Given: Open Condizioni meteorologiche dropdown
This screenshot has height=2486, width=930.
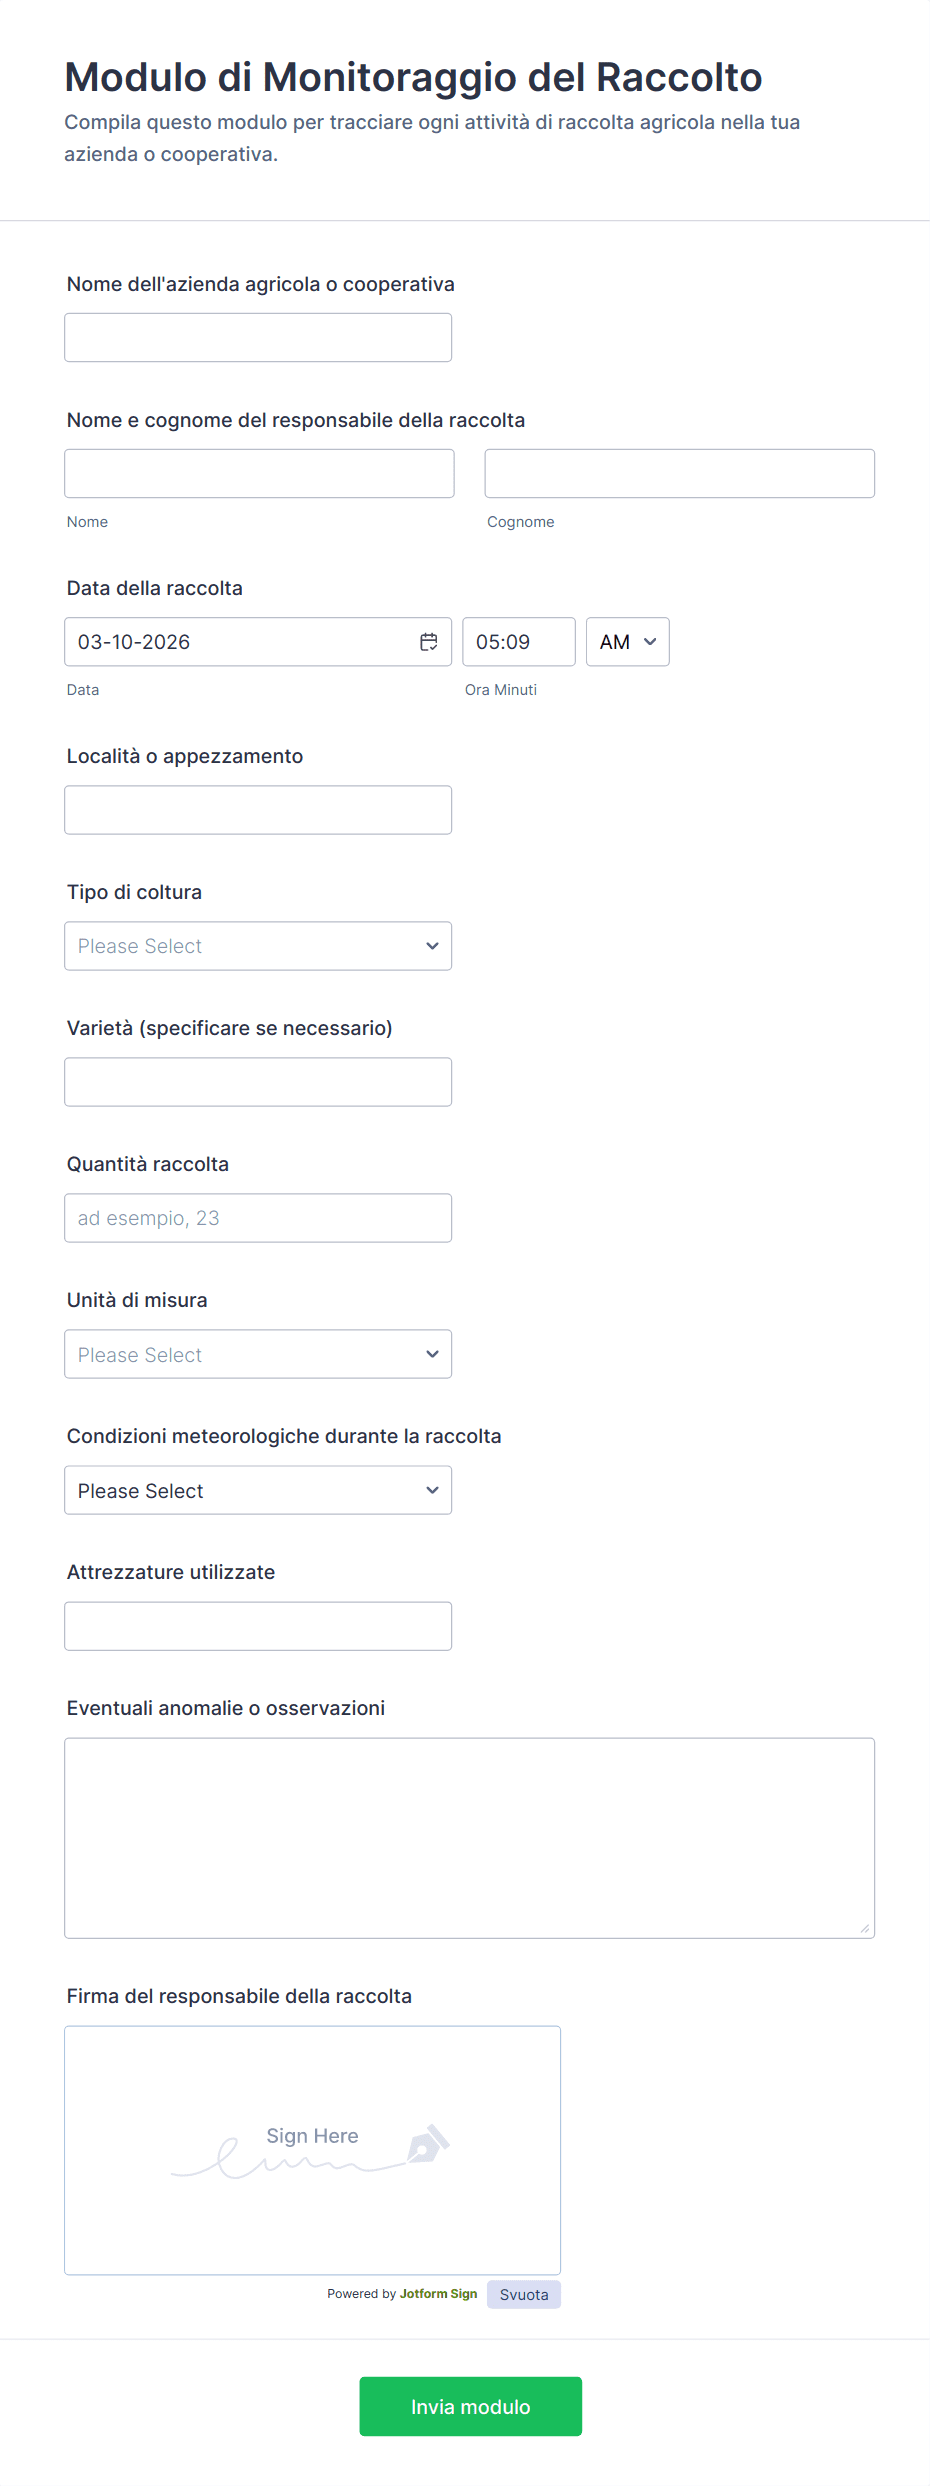Looking at the screenshot, I should (x=258, y=1490).
